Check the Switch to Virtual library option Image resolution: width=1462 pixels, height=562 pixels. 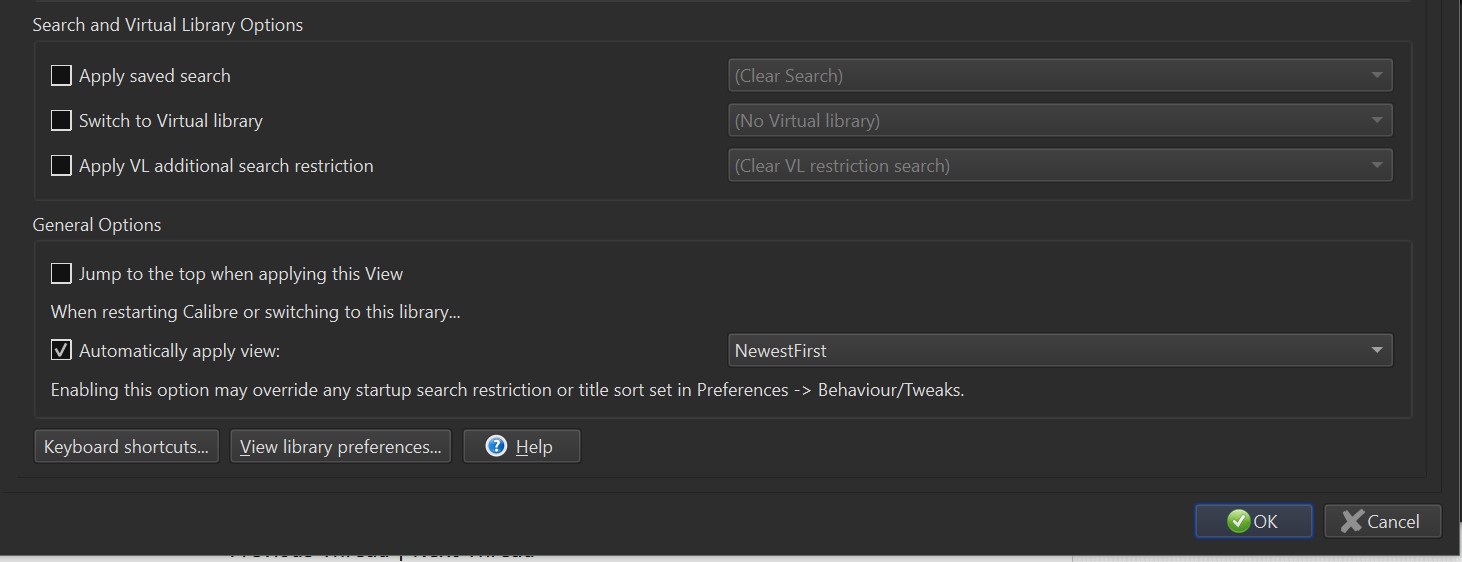click(x=62, y=121)
